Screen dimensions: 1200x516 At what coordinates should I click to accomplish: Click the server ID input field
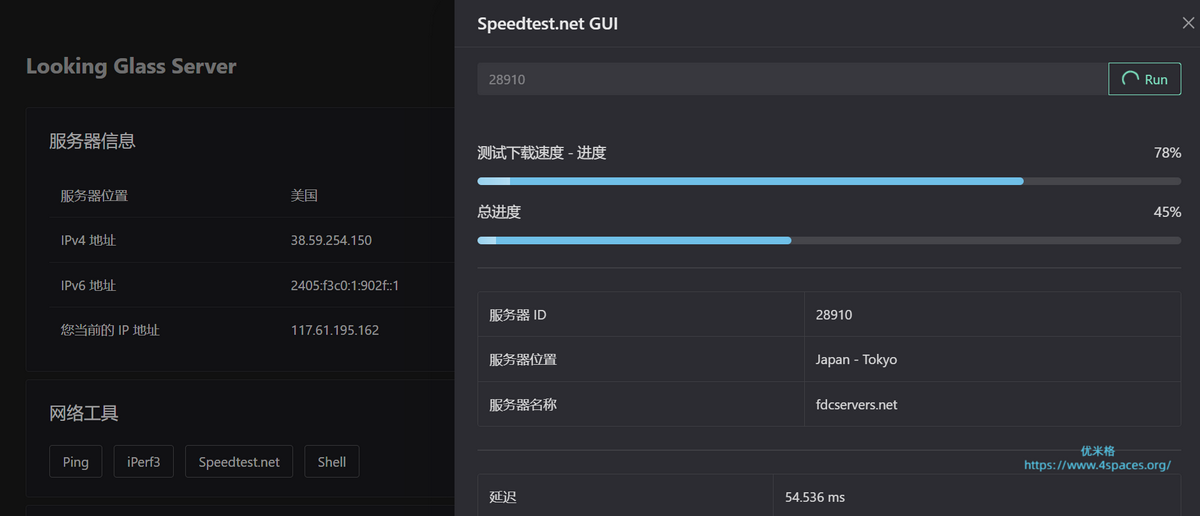[x=791, y=79]
